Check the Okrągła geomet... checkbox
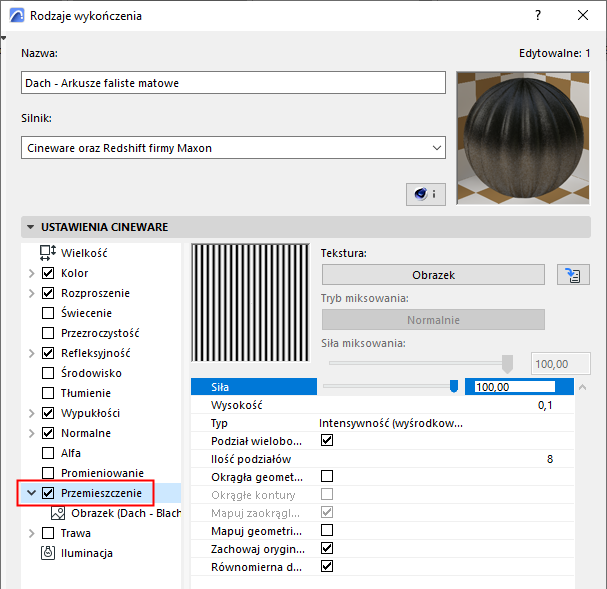The height and width of the screenshot is (589, 607). point(327,476)
